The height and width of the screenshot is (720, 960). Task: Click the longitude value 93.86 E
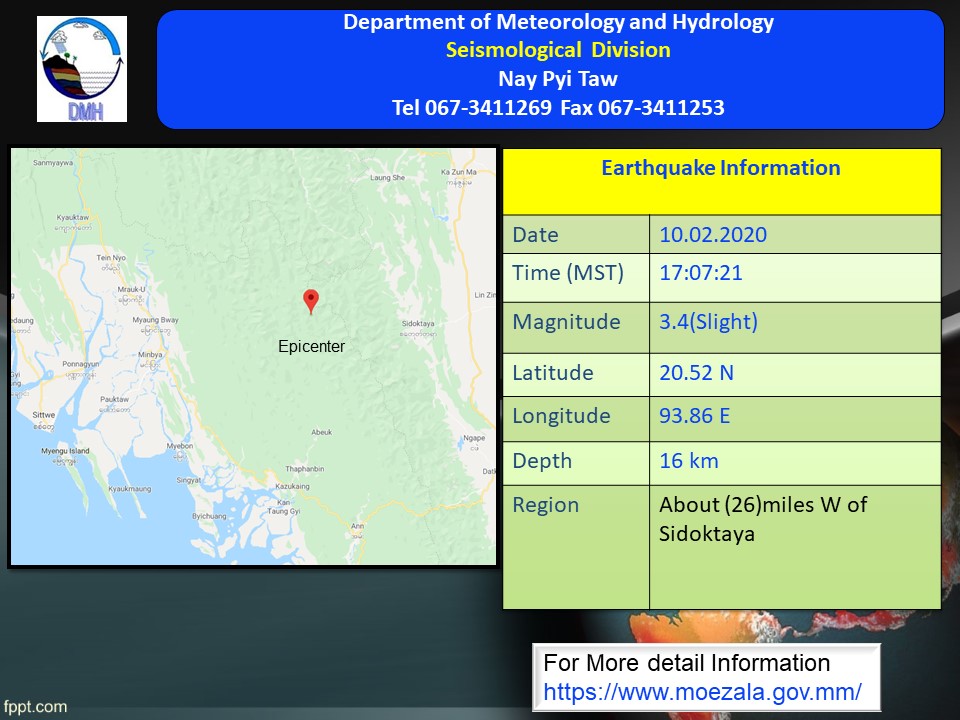point(694,415)
